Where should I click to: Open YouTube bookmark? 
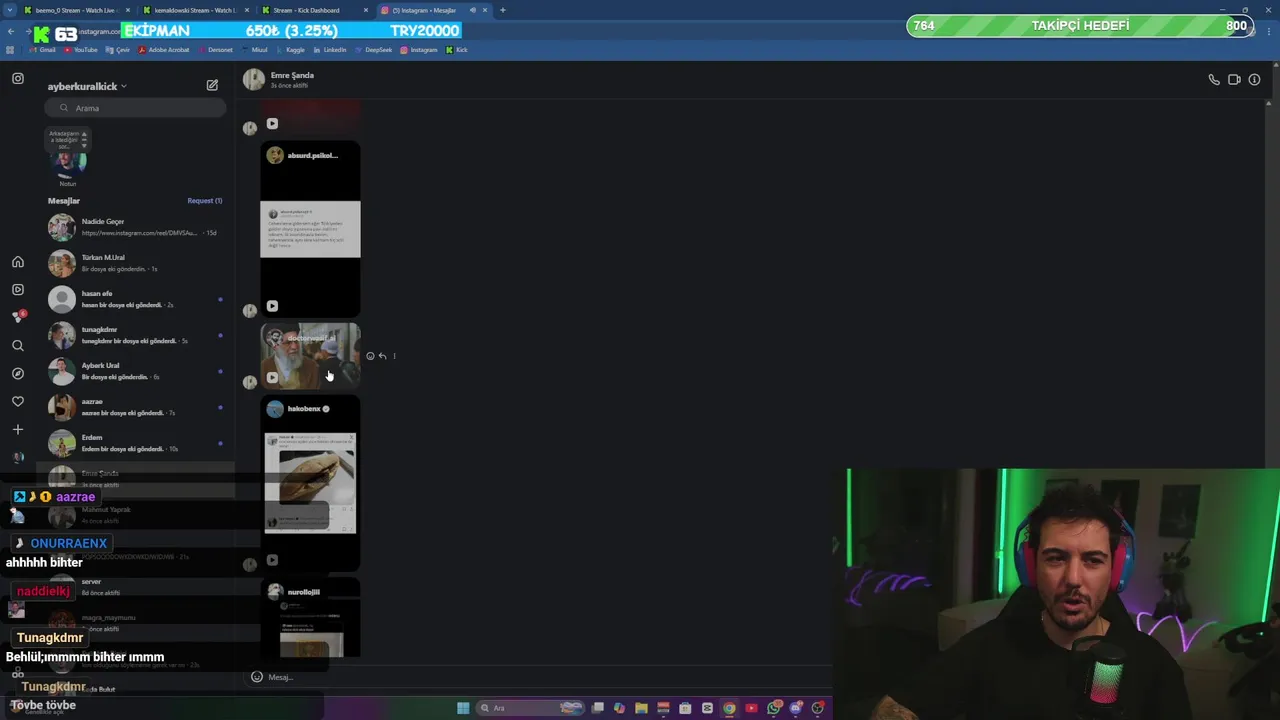point(80,50)
